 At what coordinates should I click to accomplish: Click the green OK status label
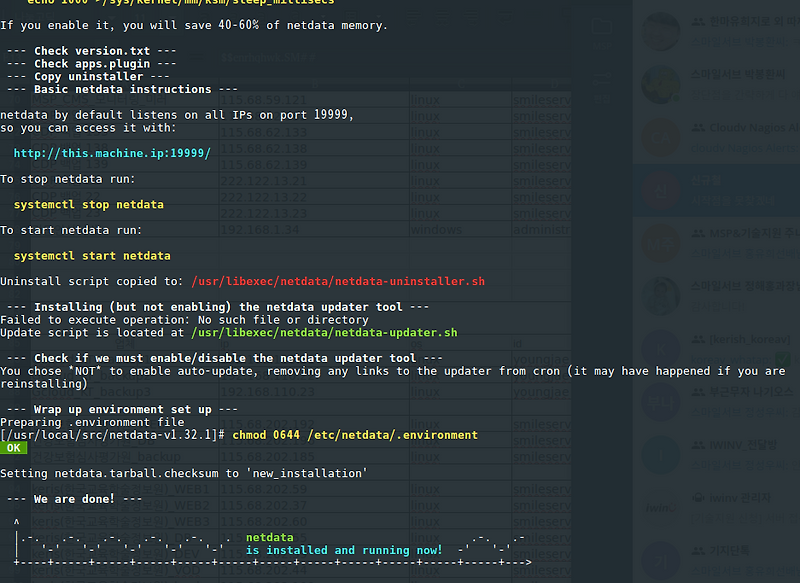click(13, 447)
